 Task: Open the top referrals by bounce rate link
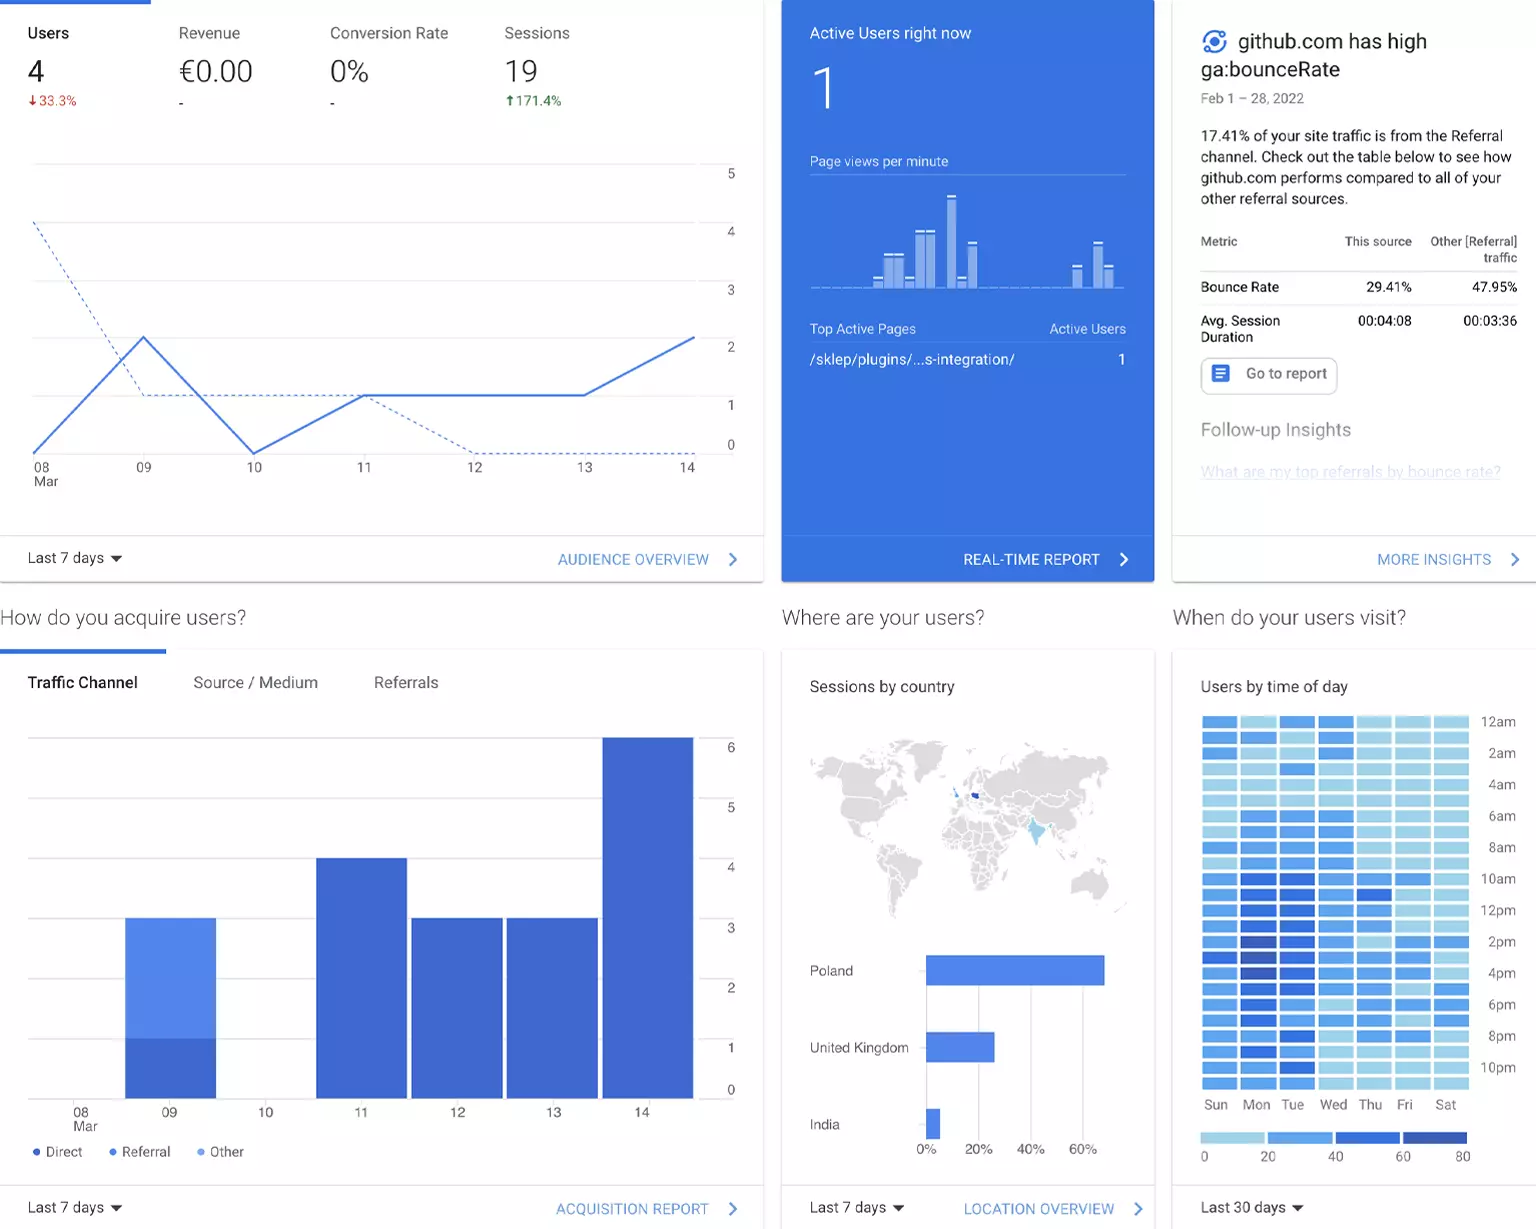pyautogui.click(x=1350, y=471)
